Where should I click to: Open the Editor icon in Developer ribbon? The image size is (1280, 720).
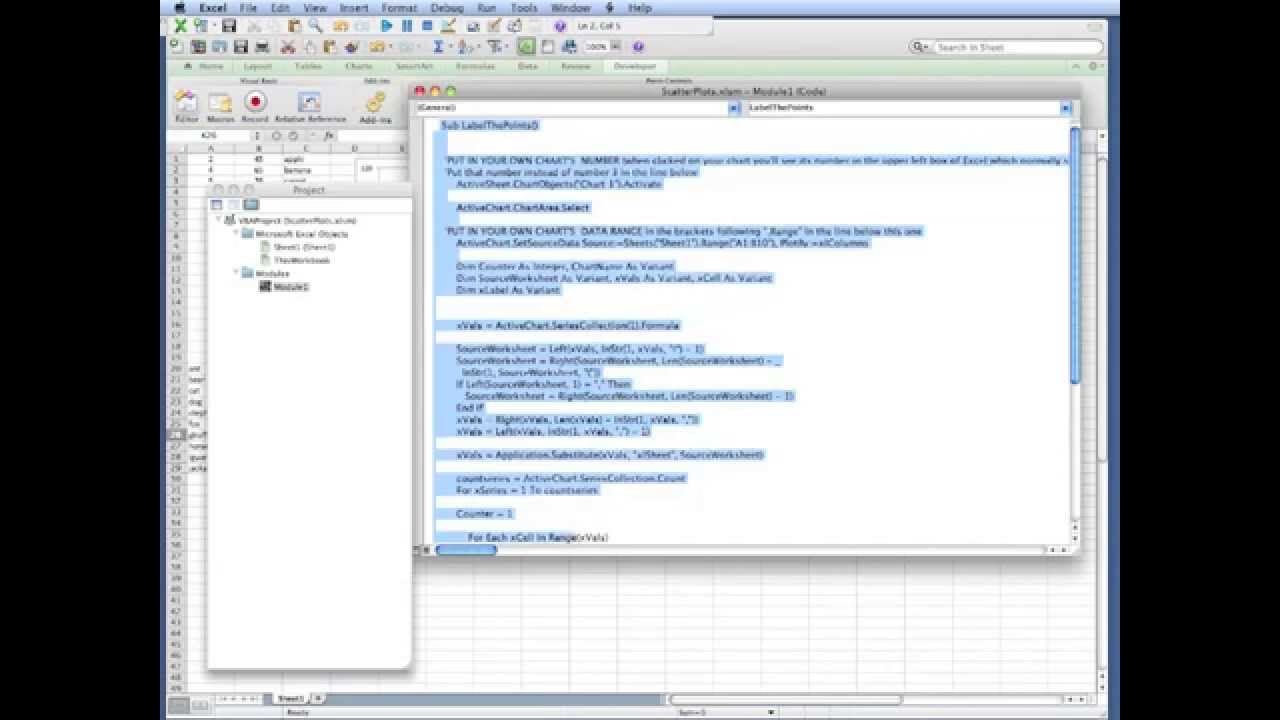pos(186,105)
